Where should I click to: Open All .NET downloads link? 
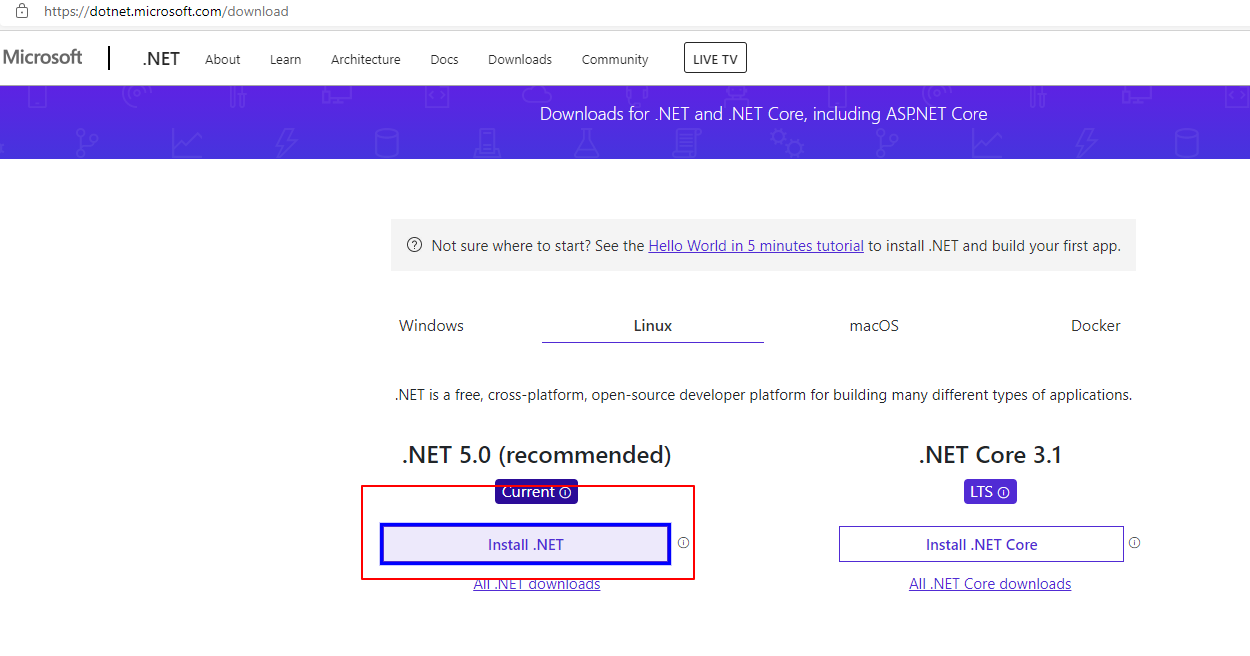(x=537, y=584)
